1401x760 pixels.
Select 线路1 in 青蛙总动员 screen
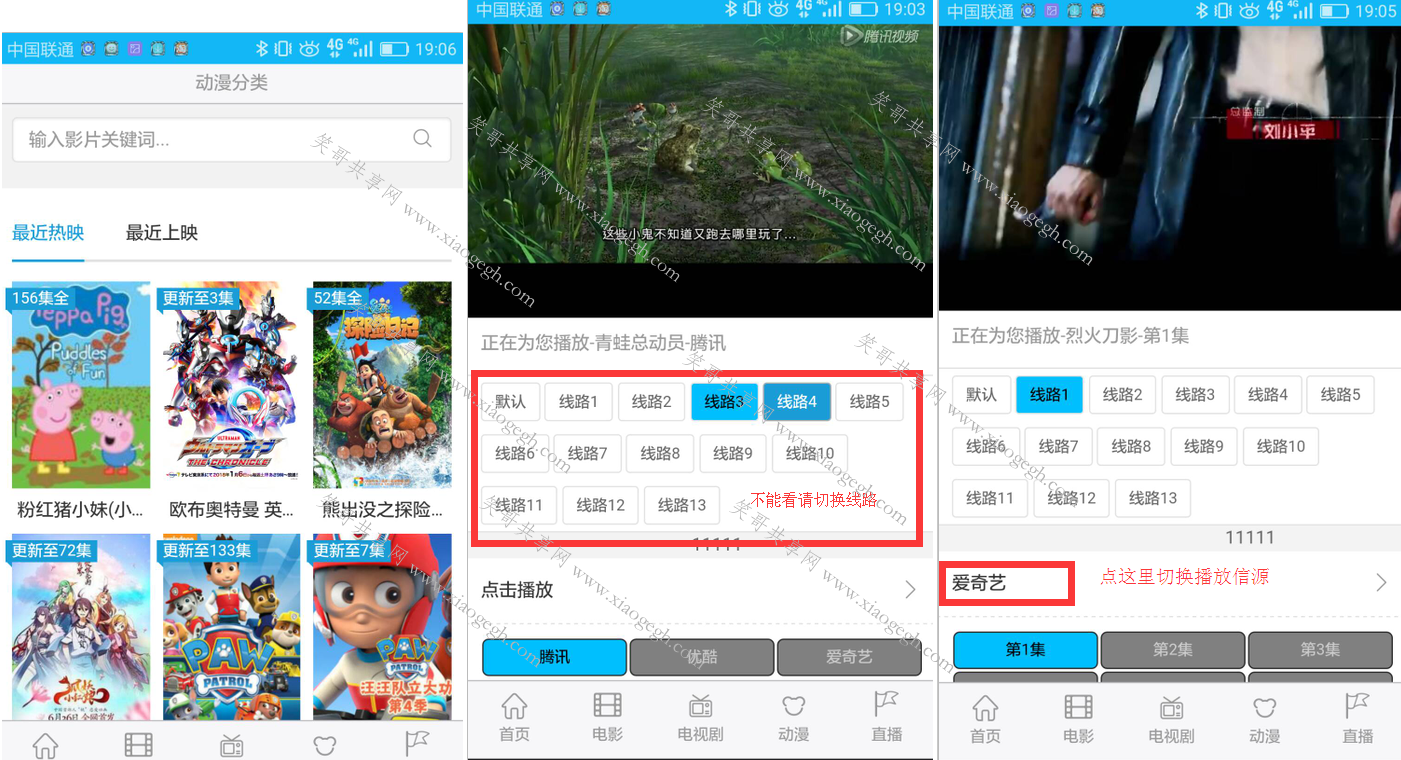pyautogui.click(x=579, y=402)
